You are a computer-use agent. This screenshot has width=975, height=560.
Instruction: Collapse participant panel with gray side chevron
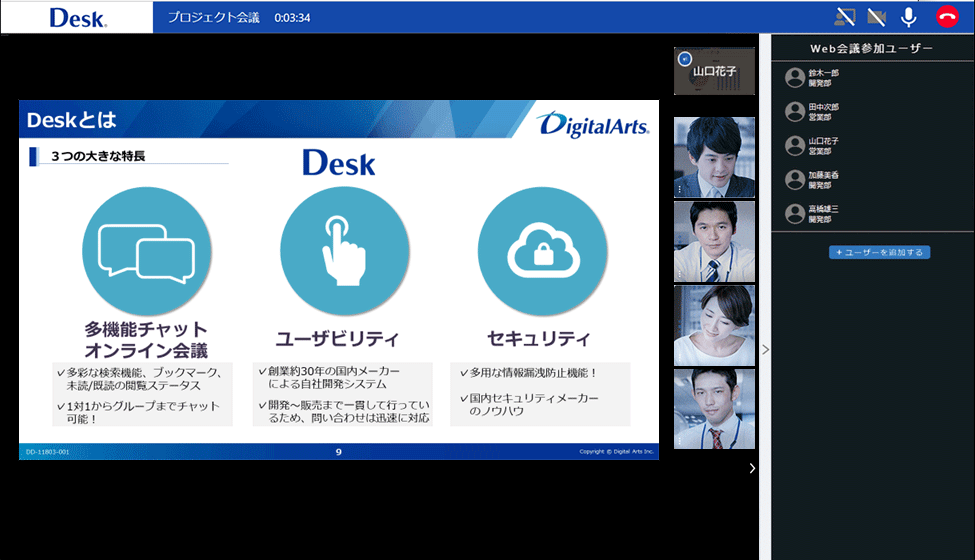[x=765, y=350]
